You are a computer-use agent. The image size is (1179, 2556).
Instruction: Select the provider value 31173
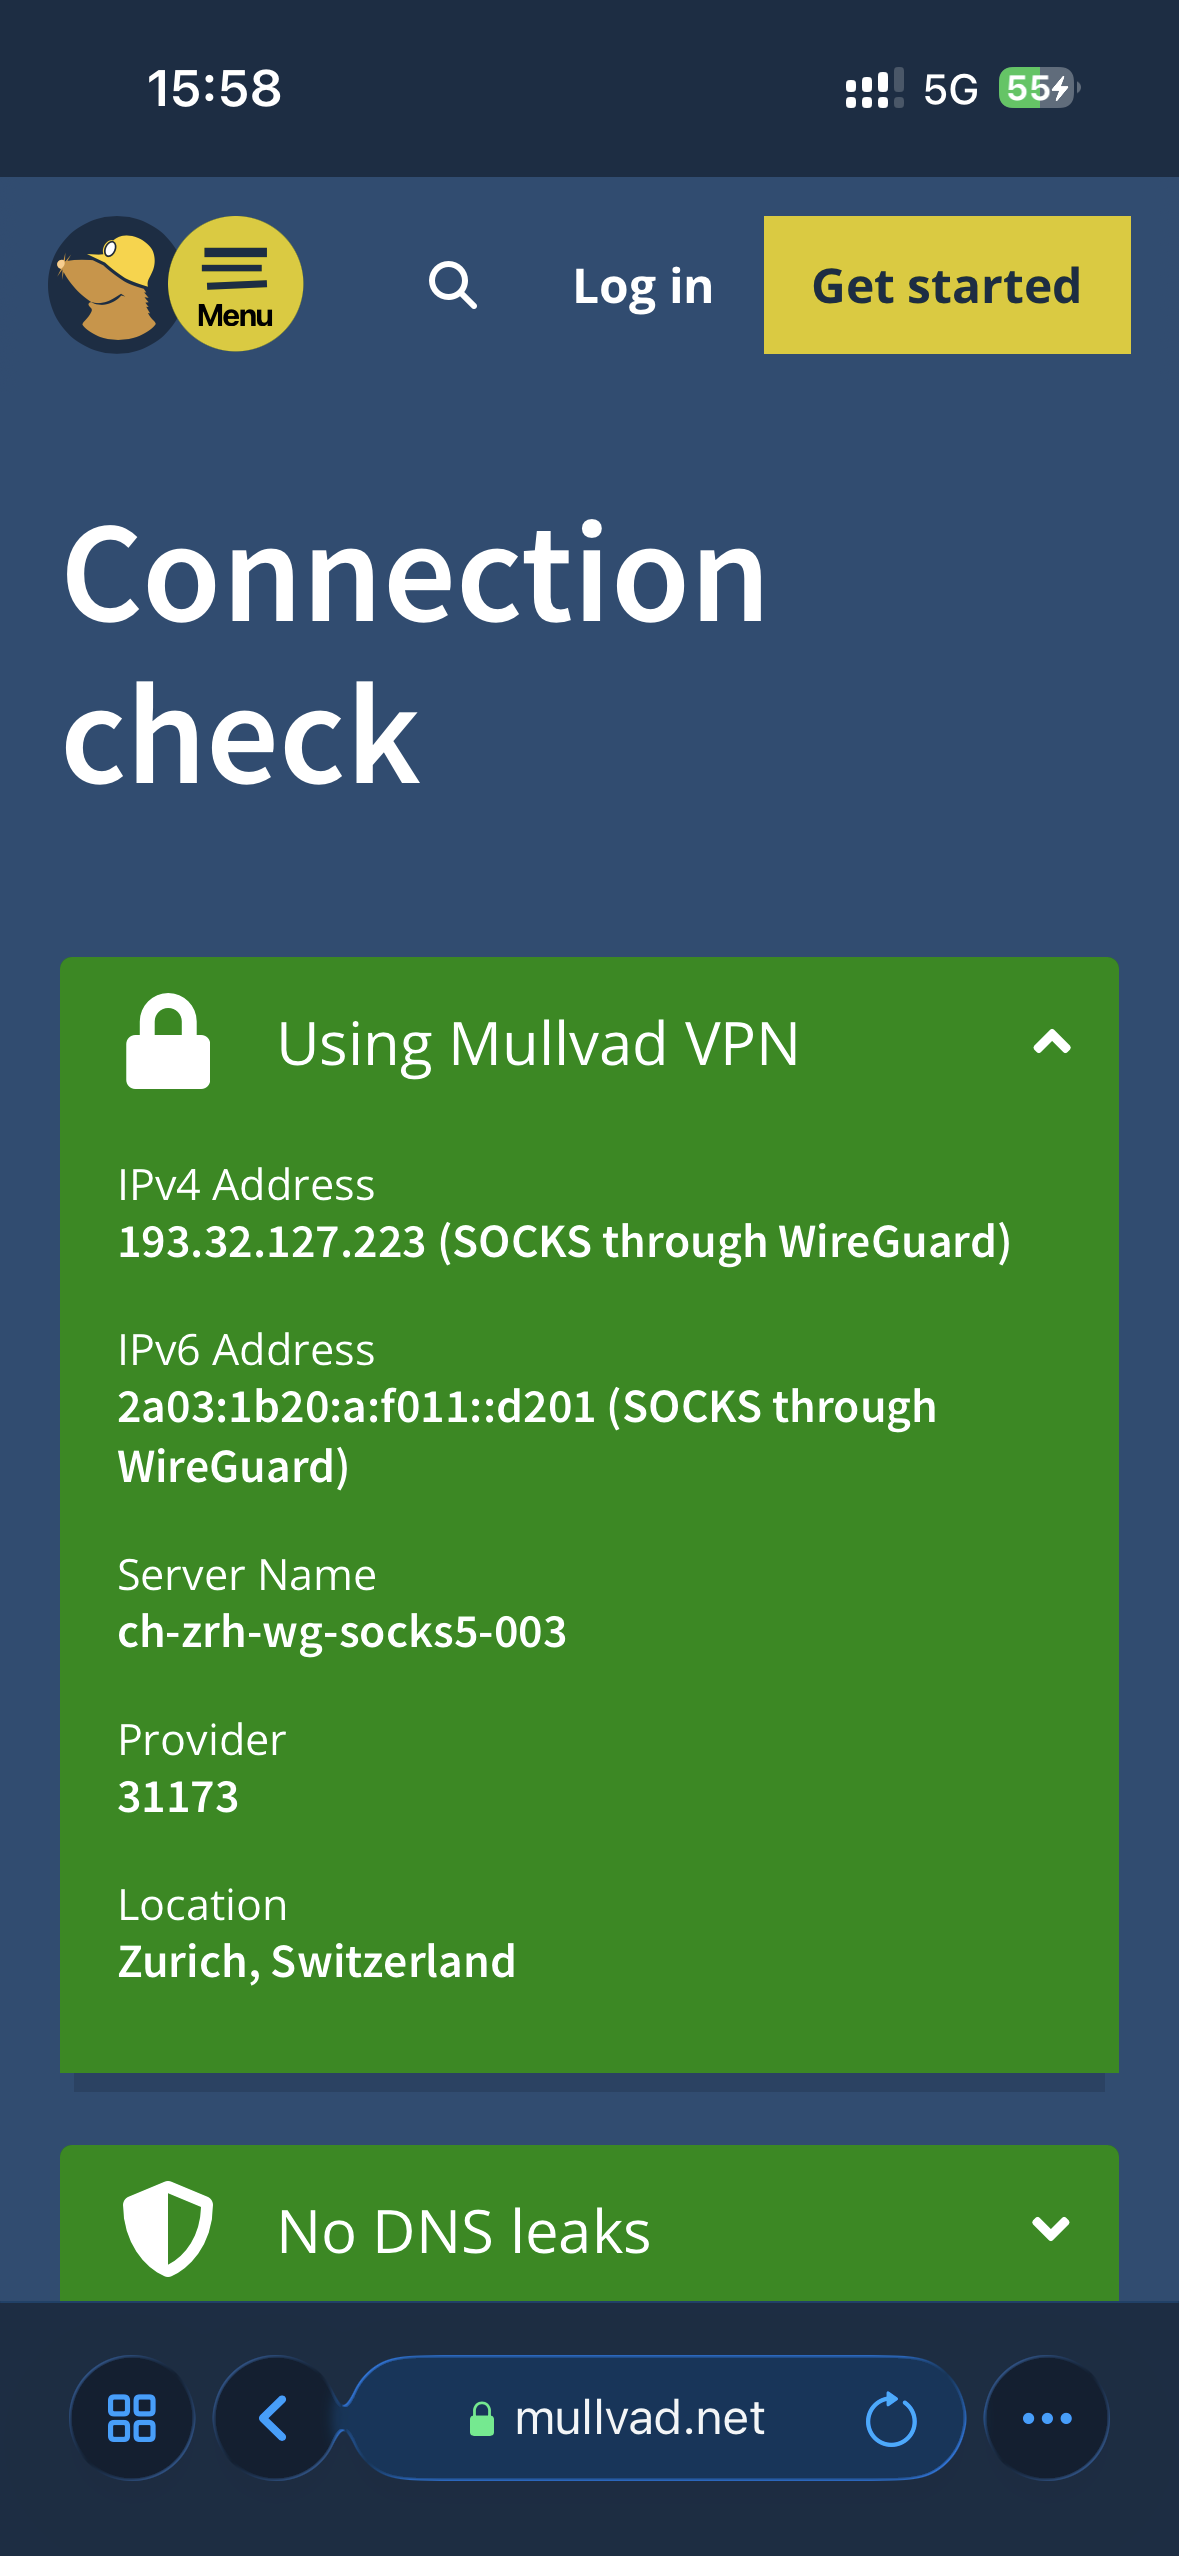(178, 1797)
